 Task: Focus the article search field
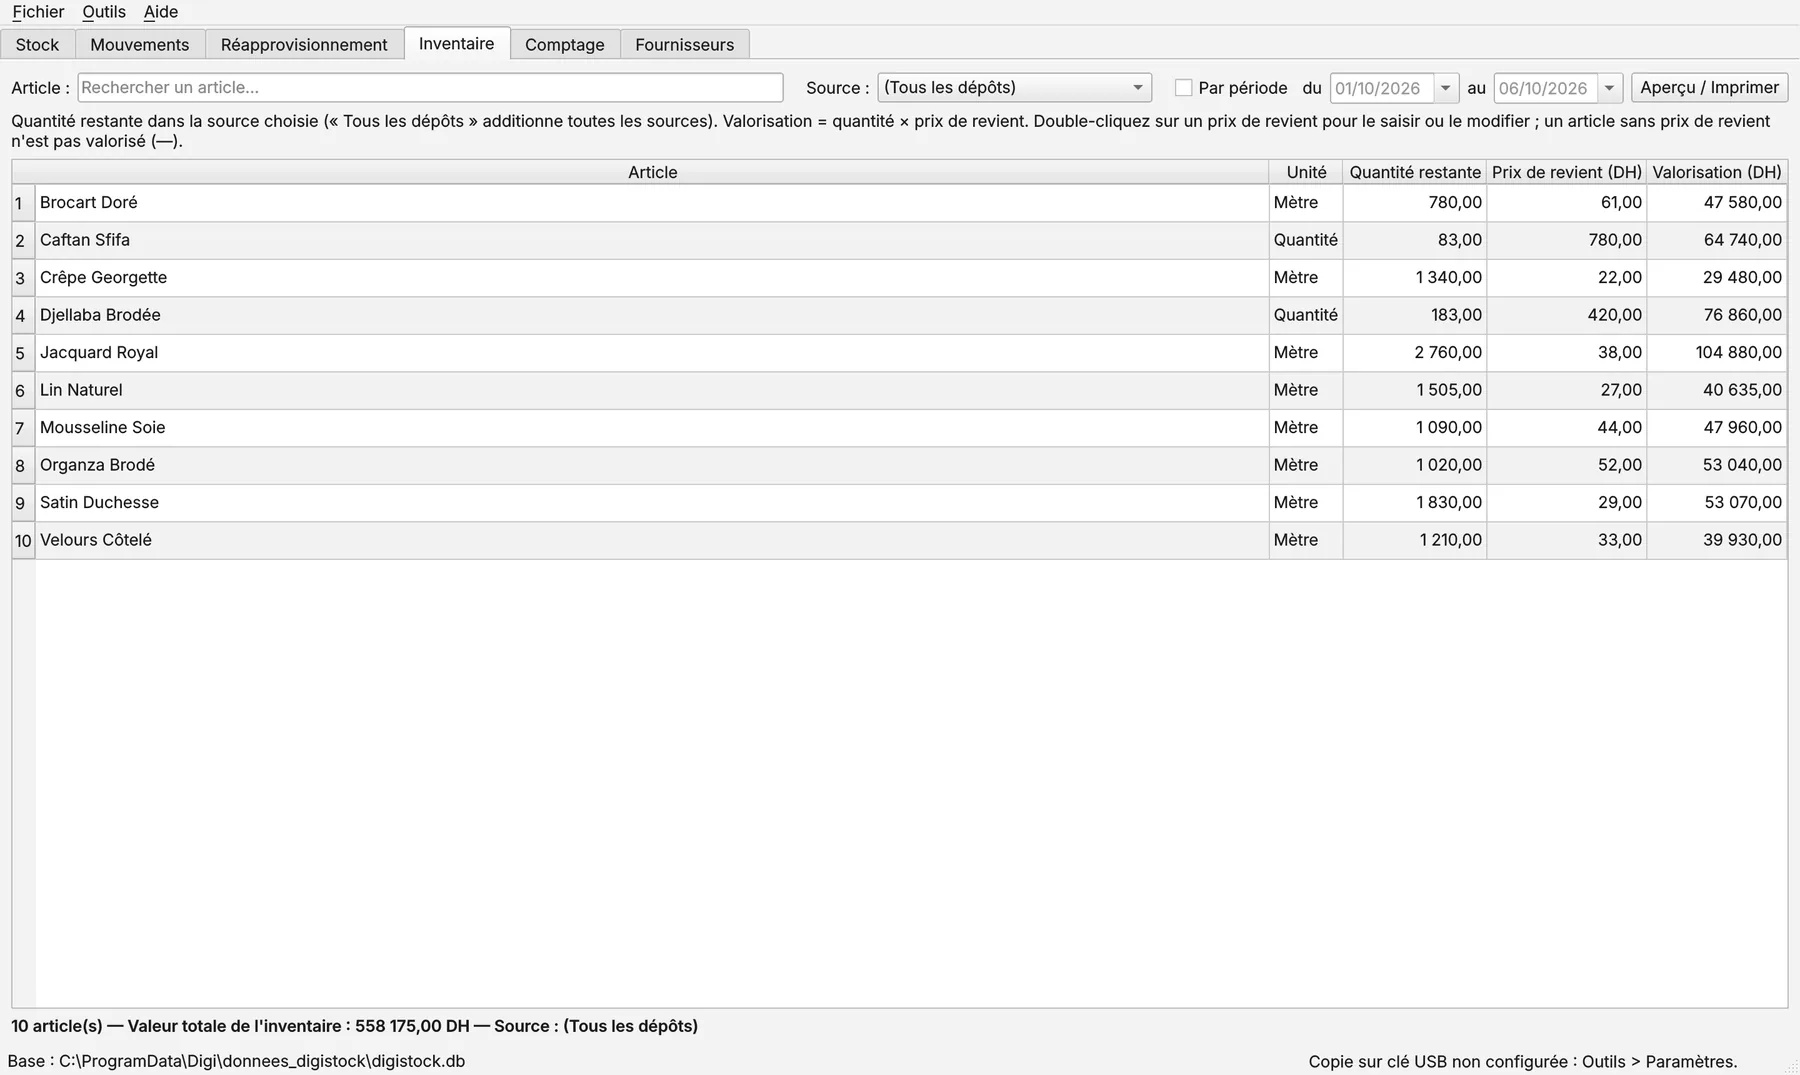[430, 88]
